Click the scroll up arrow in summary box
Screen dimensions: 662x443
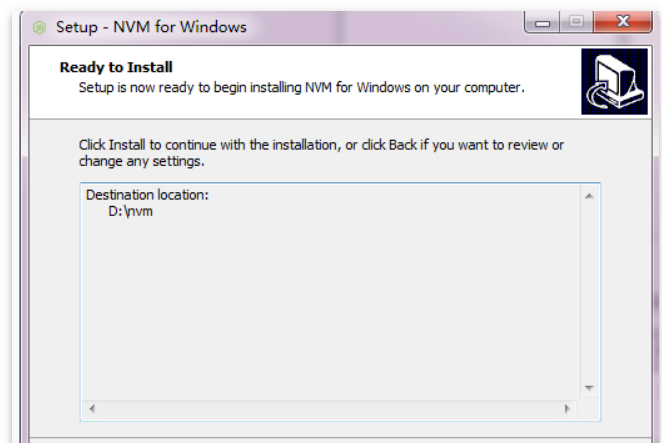pyautogui.click(x=589, y=196)
